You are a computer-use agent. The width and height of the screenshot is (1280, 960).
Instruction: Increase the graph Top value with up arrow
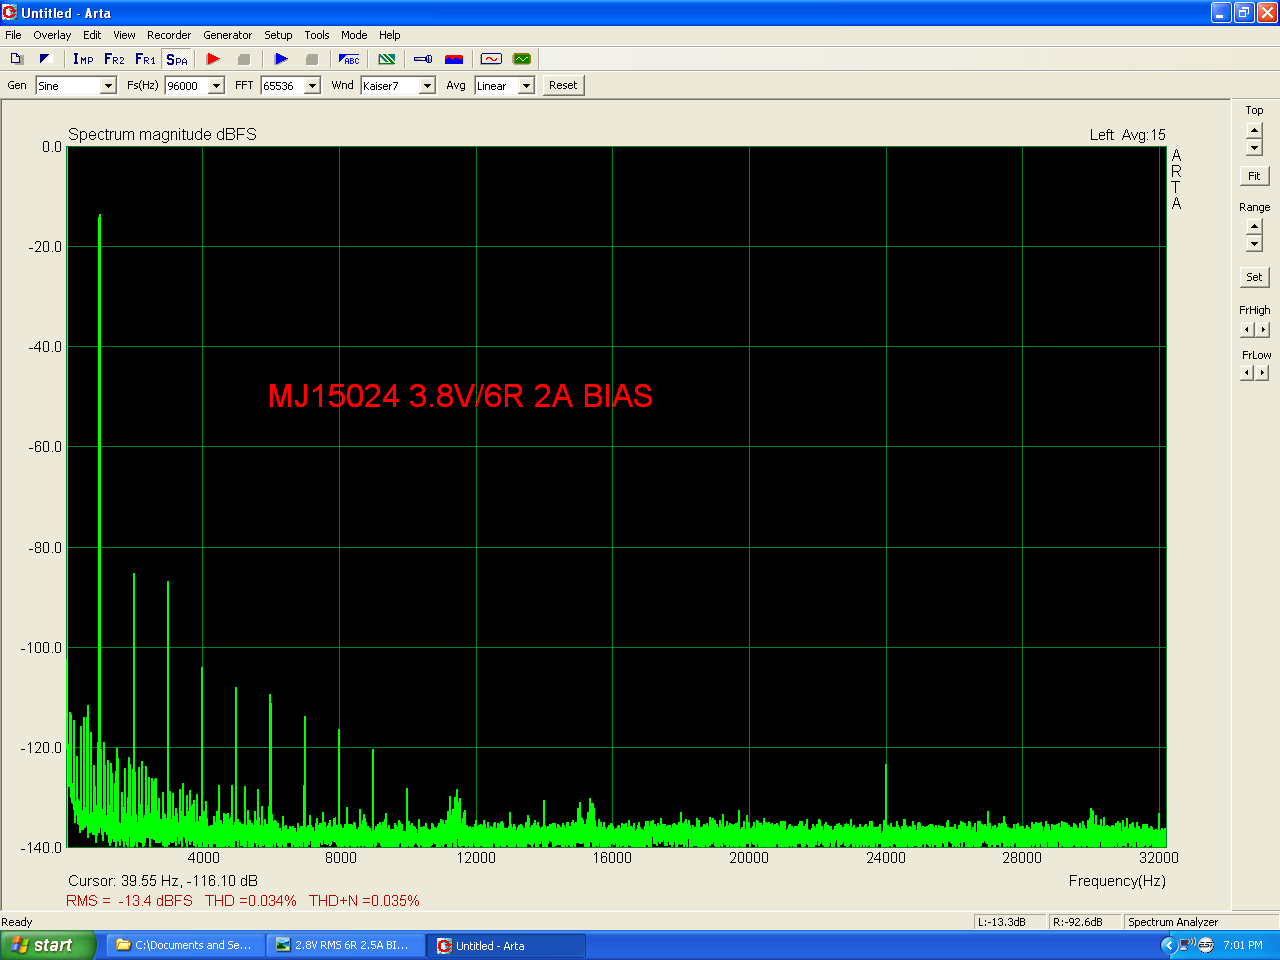point(1254,130)
